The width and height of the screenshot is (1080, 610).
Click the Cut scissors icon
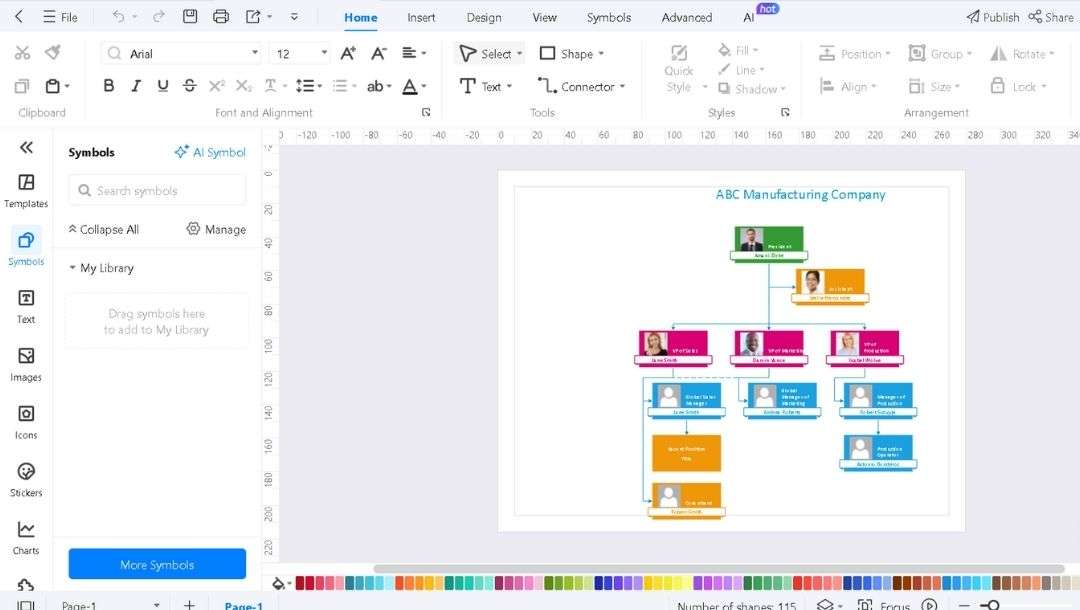[x=21, y=52]
